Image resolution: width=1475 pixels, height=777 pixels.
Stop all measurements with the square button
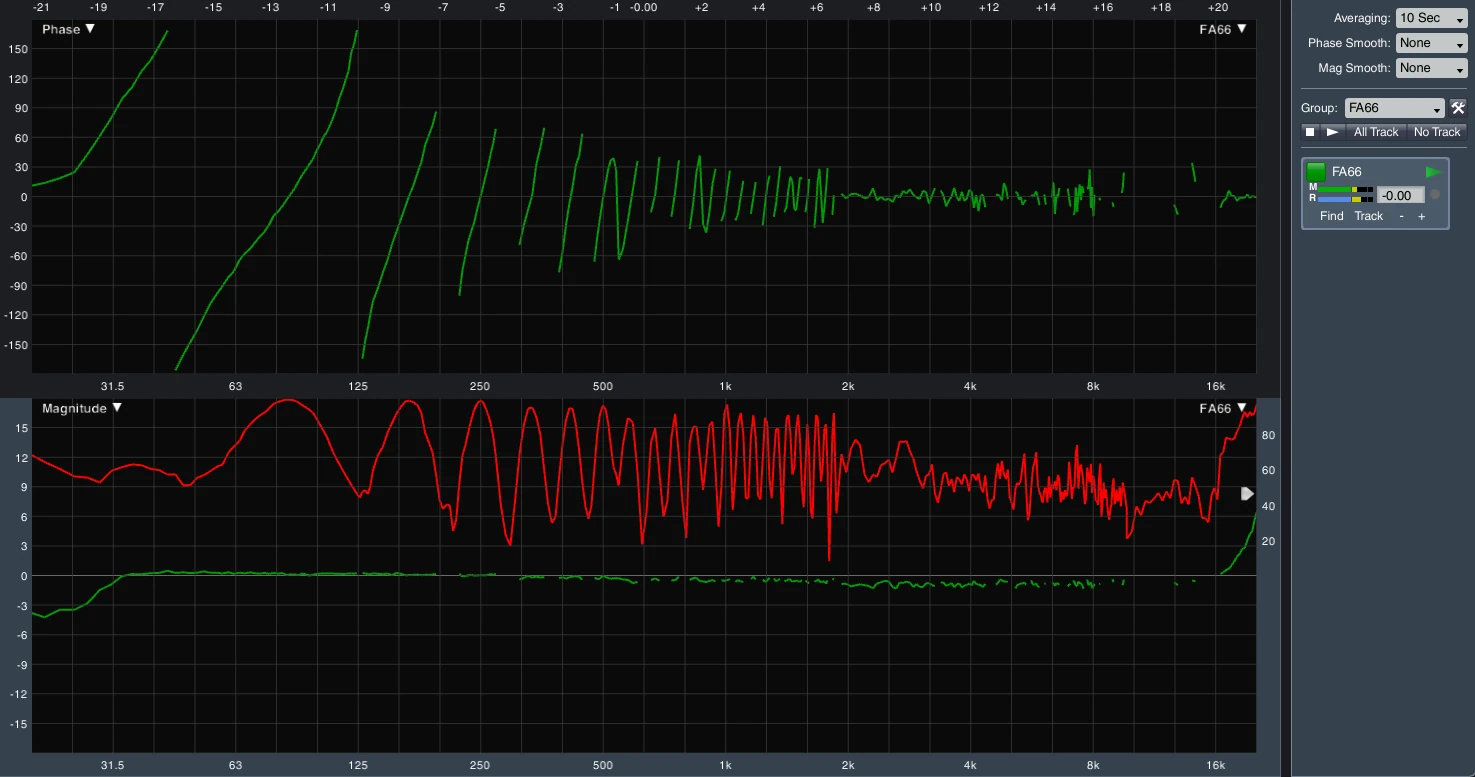point(1310,132)
